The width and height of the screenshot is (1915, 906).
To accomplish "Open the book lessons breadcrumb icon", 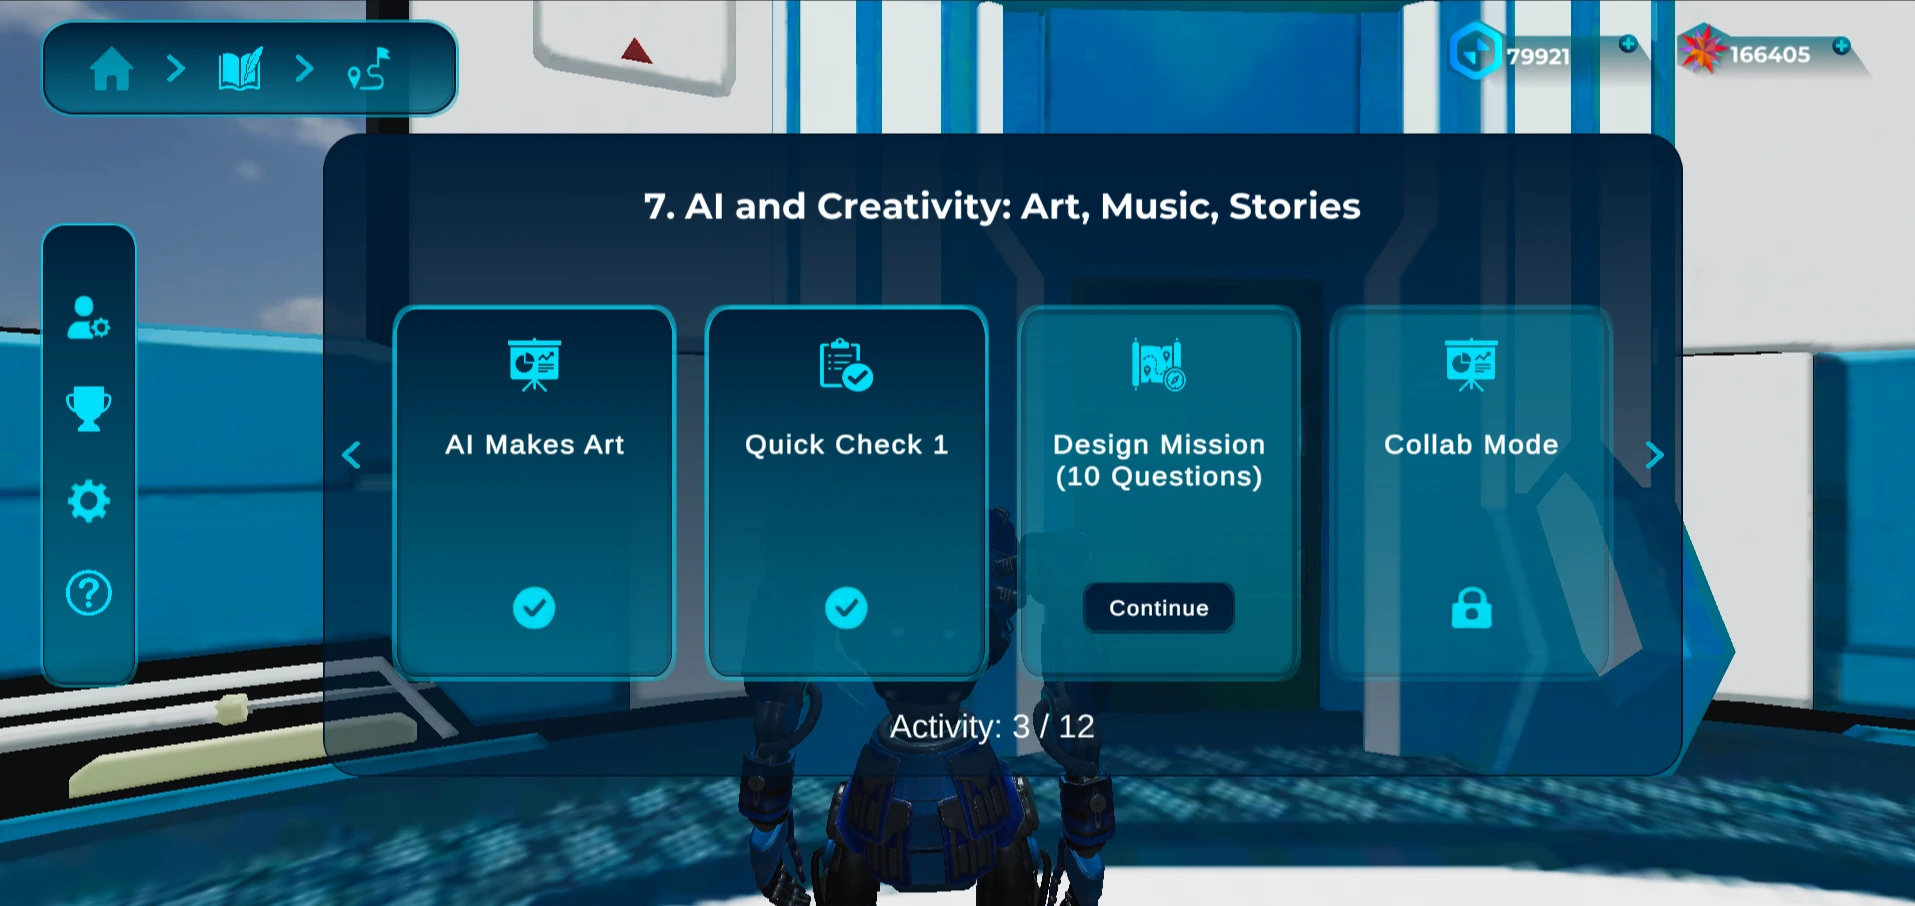I will point(240,69).
